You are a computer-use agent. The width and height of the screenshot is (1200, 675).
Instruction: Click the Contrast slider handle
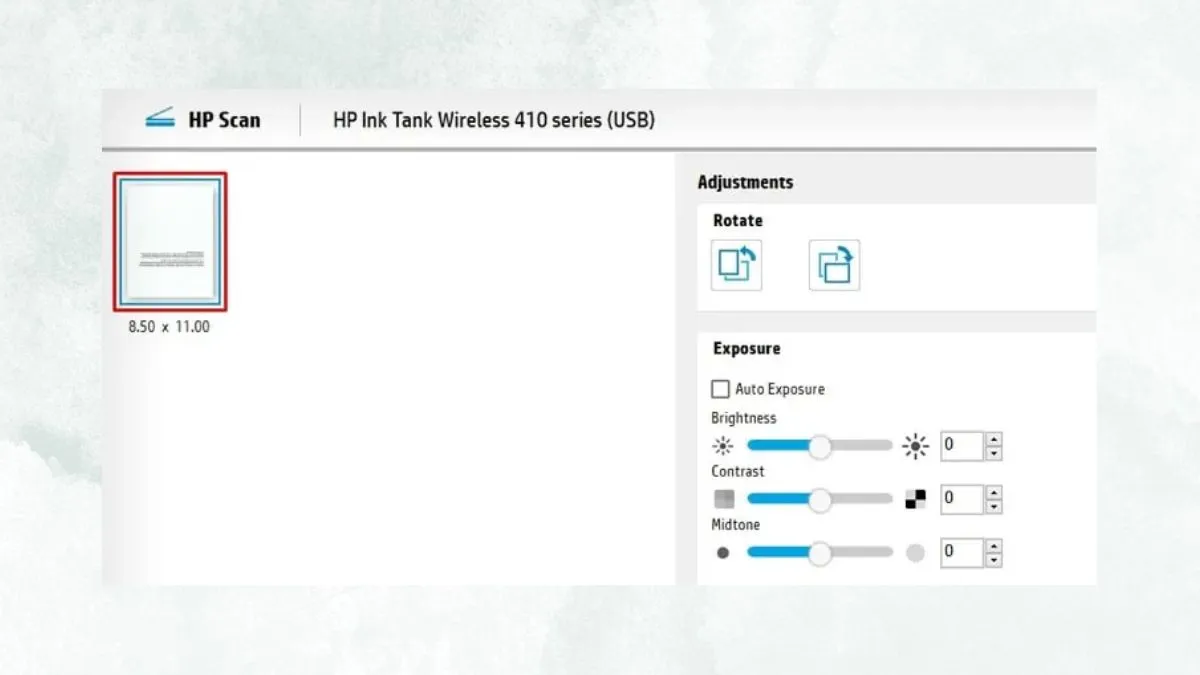coord(820,499)
